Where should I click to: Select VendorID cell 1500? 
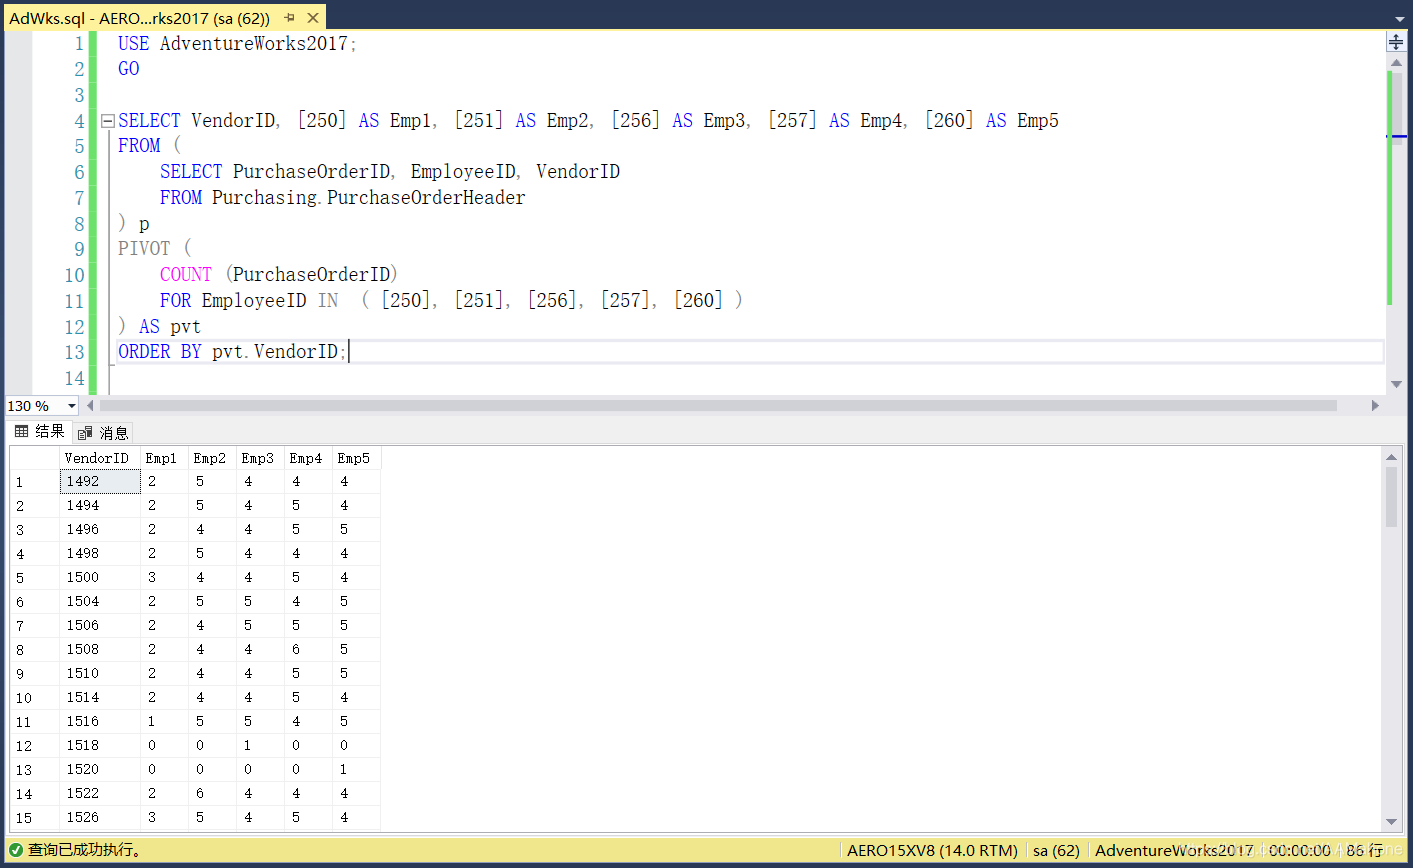(x=100, y=577)
